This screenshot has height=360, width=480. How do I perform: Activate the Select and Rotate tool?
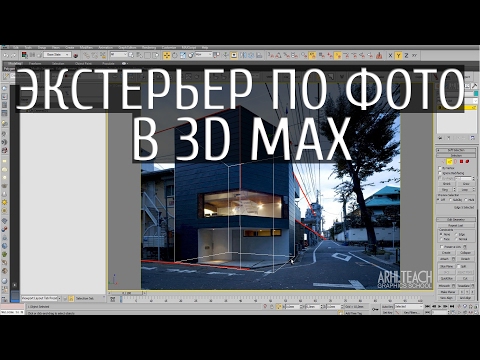(x=175, y=55)
